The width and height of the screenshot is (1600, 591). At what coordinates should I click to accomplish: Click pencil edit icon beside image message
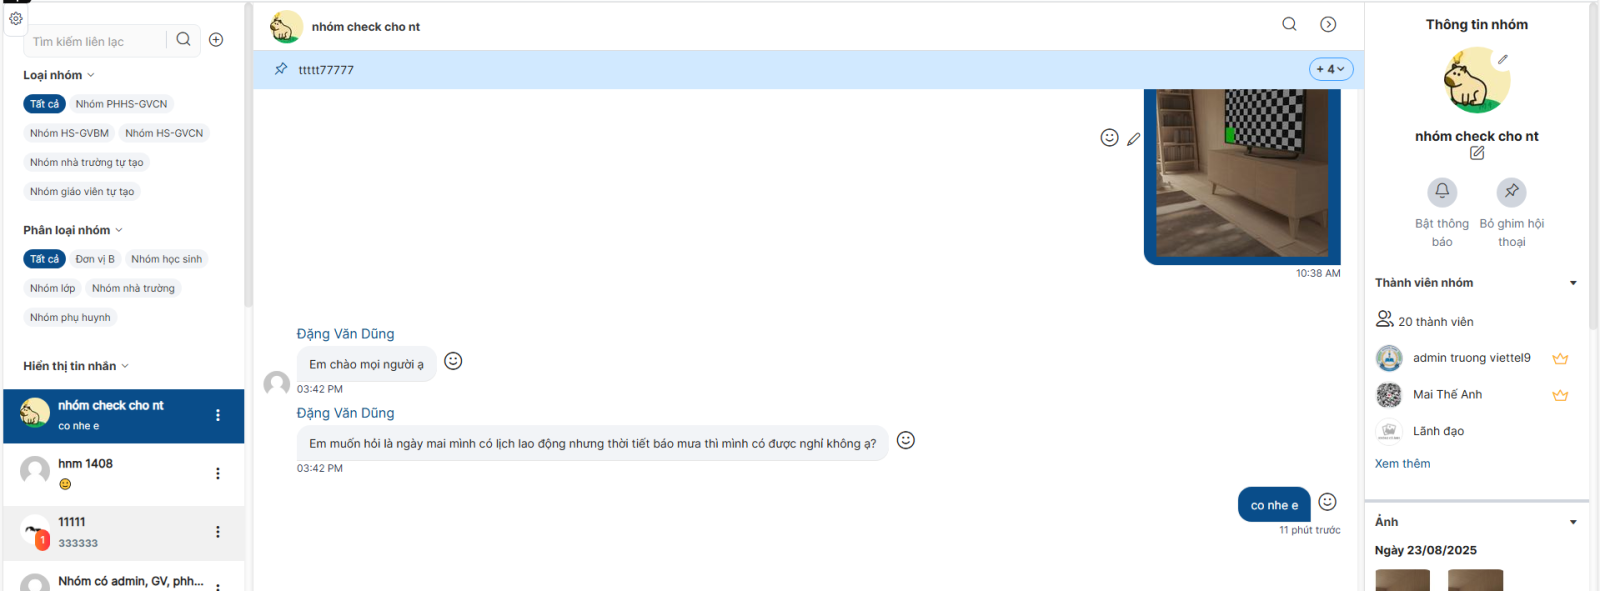(x=1133, y=139)
